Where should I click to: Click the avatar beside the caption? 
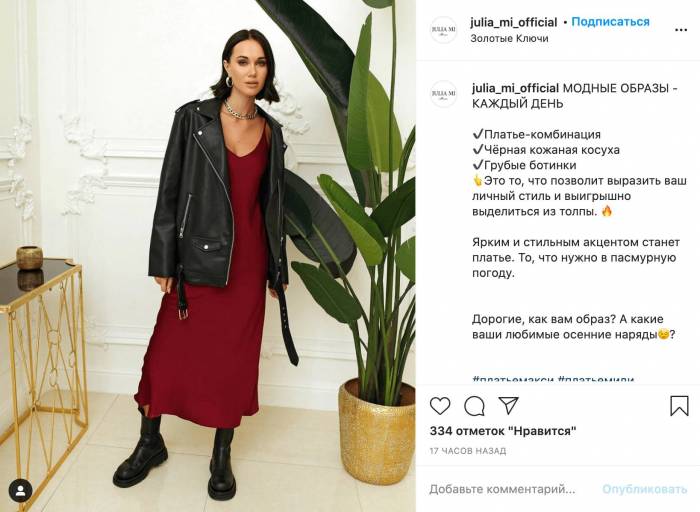click(443, 93)
